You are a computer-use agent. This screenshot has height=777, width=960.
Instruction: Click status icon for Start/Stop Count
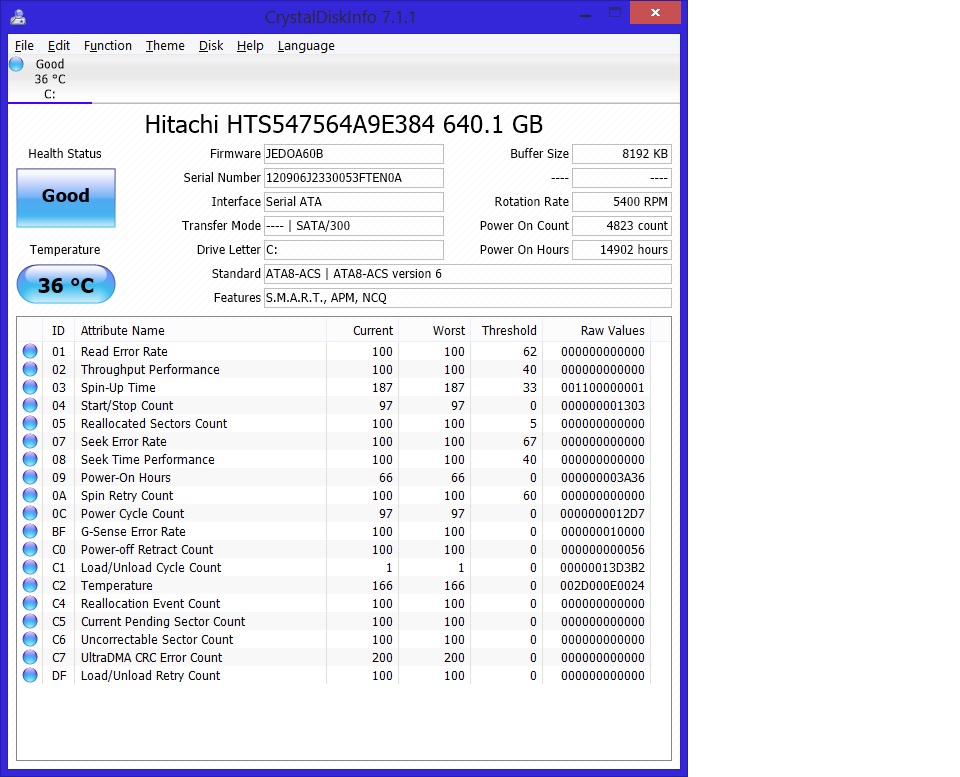30,405
